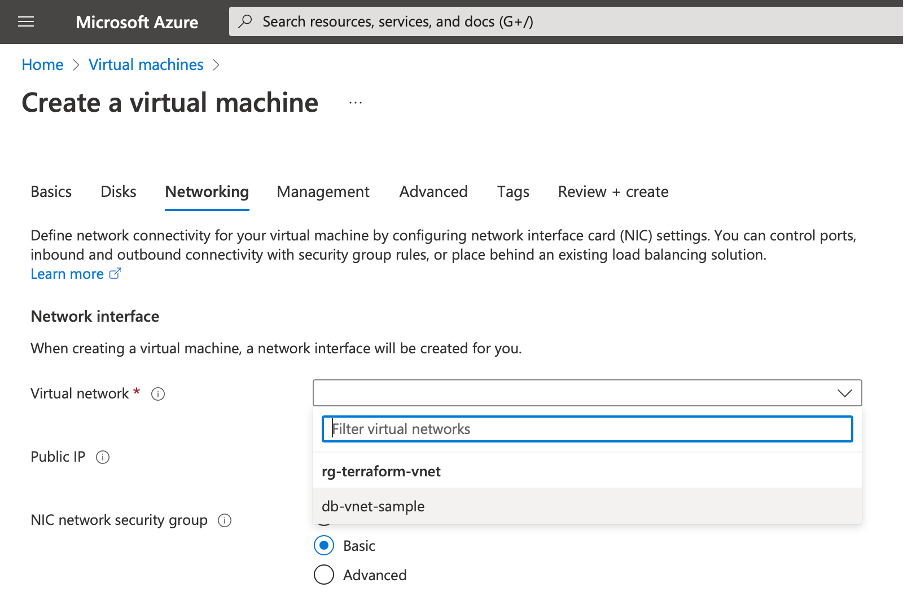904x596 pixels.
Task: Click the search magnifier icon
Action: (x=246, y=22)
